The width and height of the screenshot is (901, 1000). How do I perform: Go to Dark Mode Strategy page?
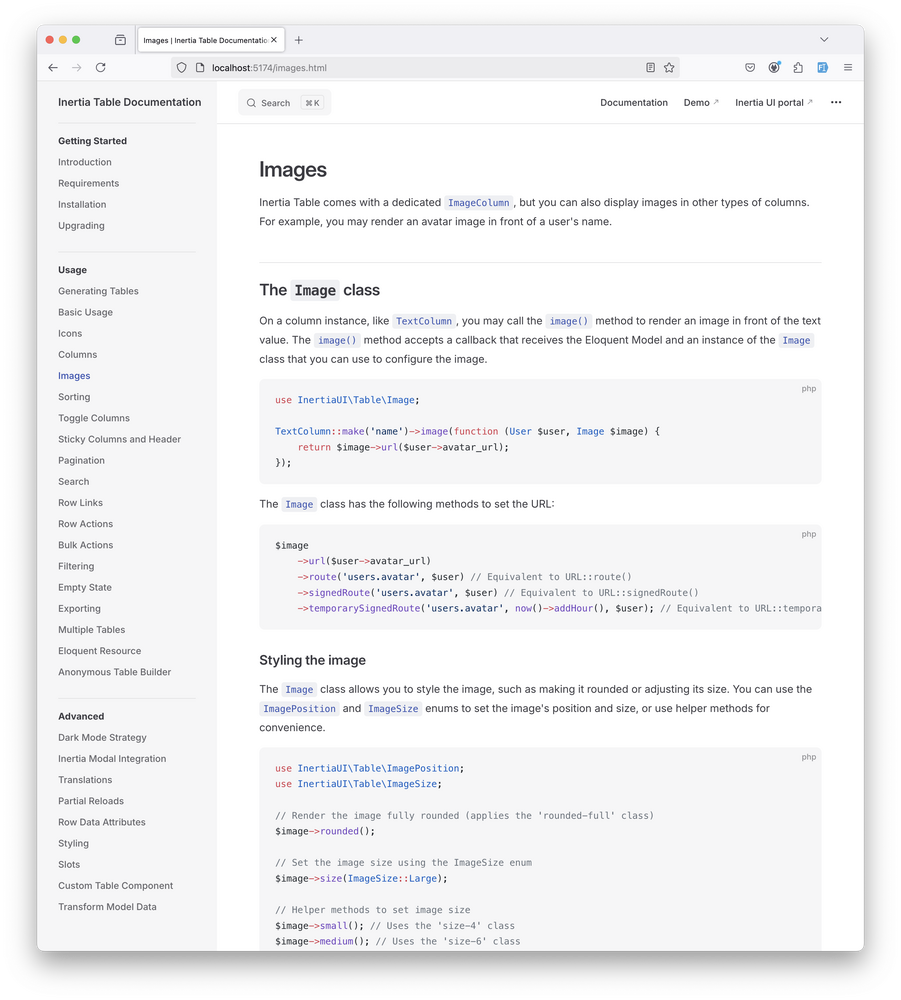[x=102, y=737]
